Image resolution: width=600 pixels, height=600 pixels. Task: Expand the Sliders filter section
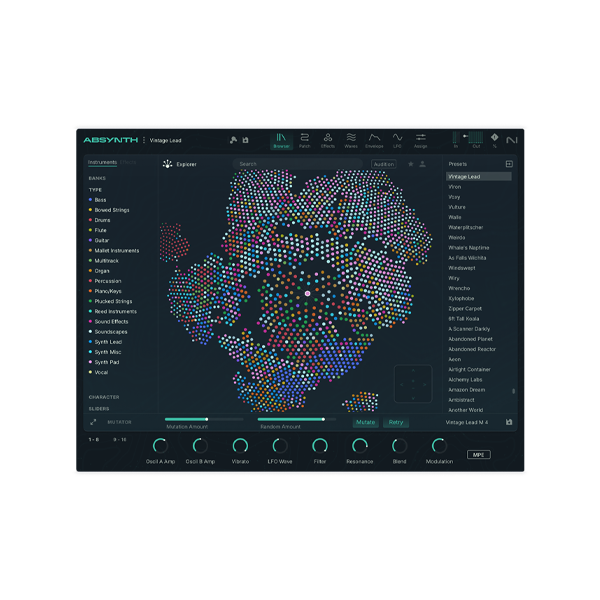coord(98,408)
